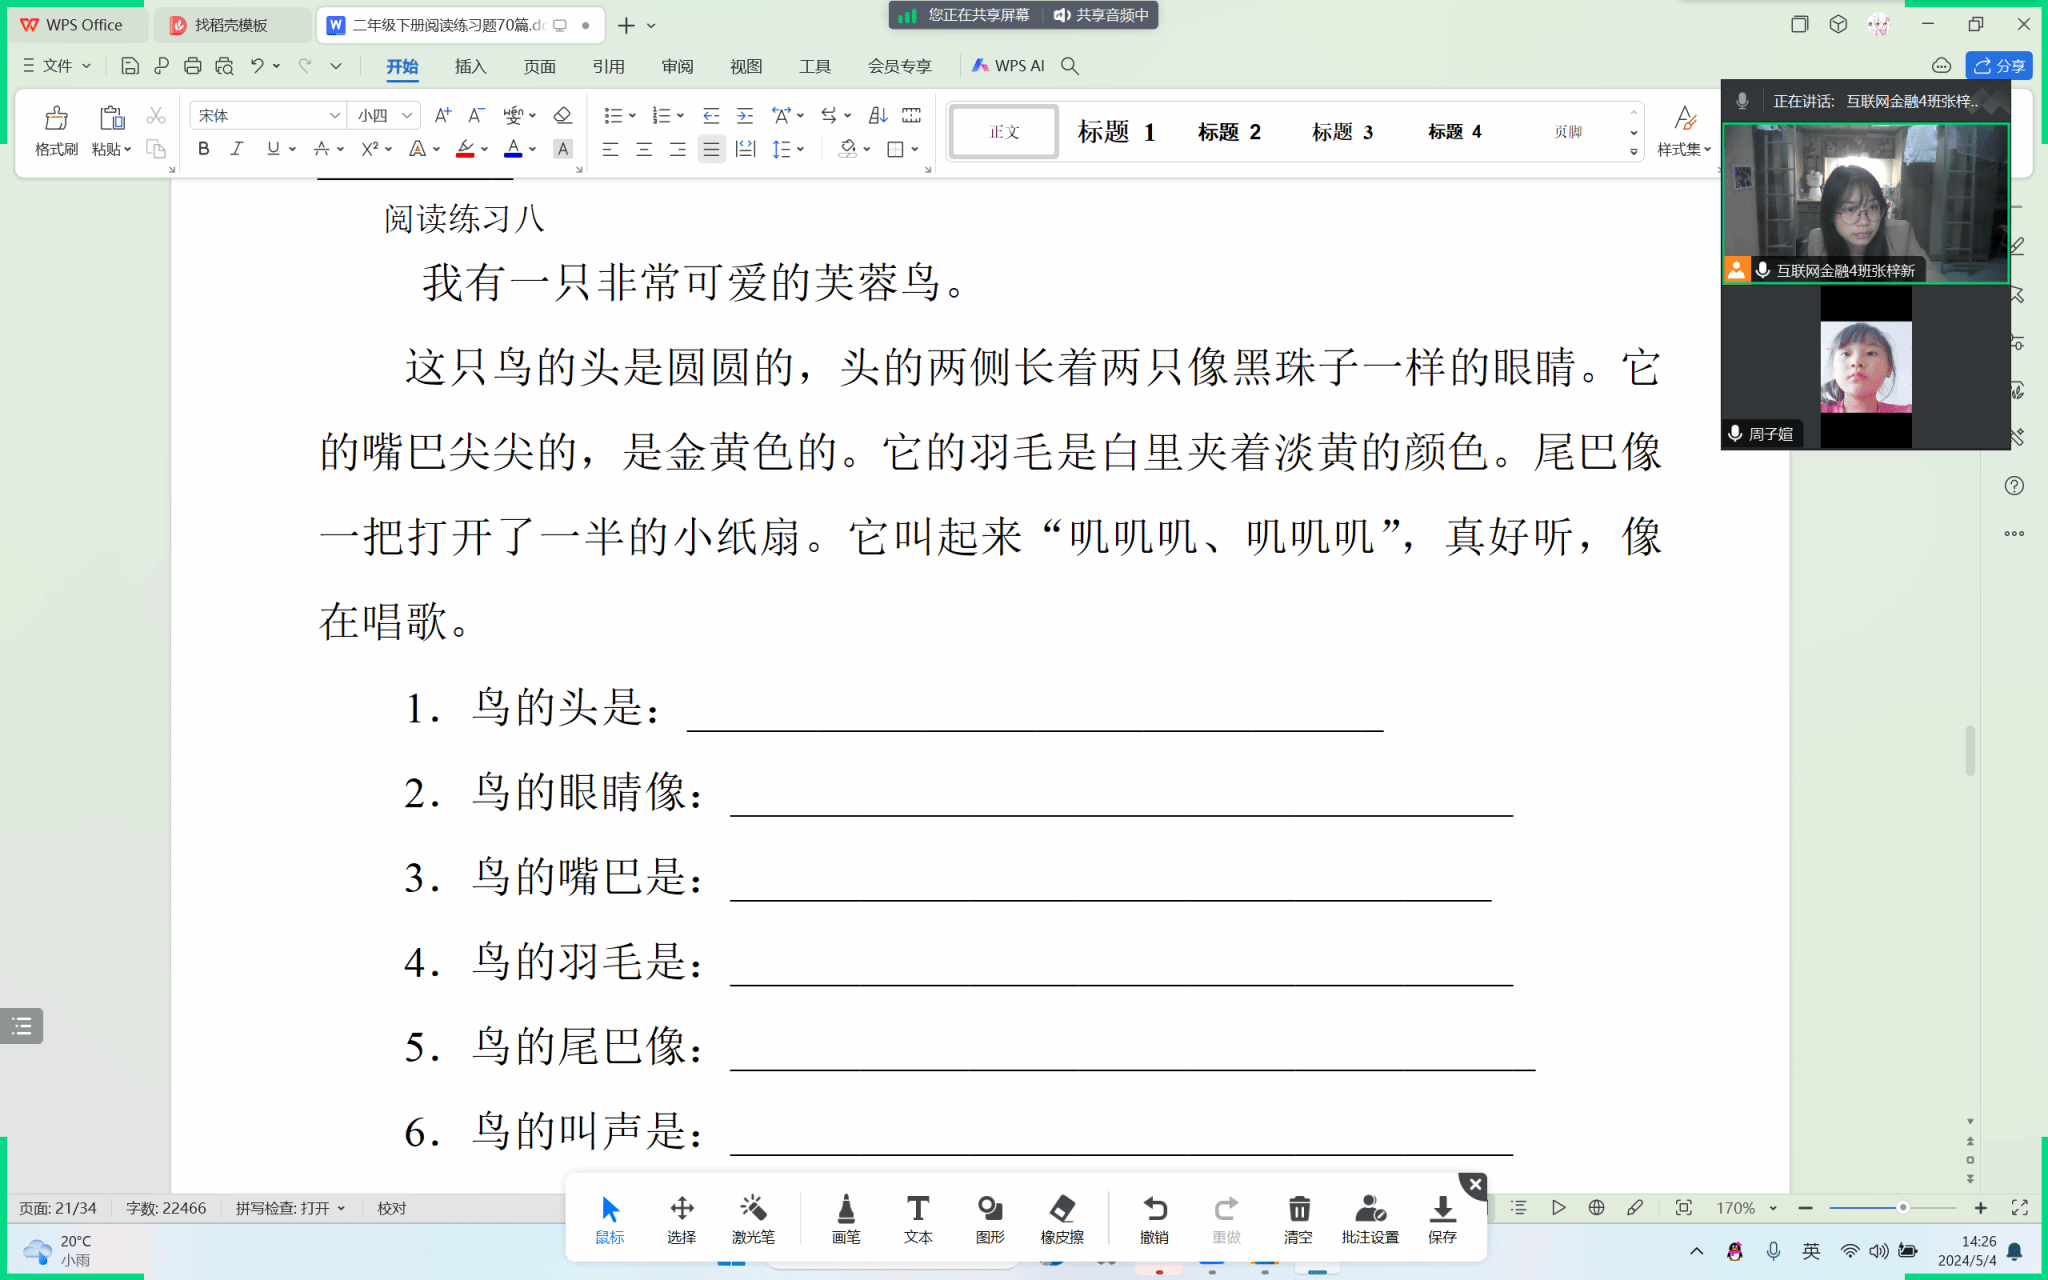2048x1280 pixels.
Task: Open the document outline sidebar icon
Action: 22,1025
